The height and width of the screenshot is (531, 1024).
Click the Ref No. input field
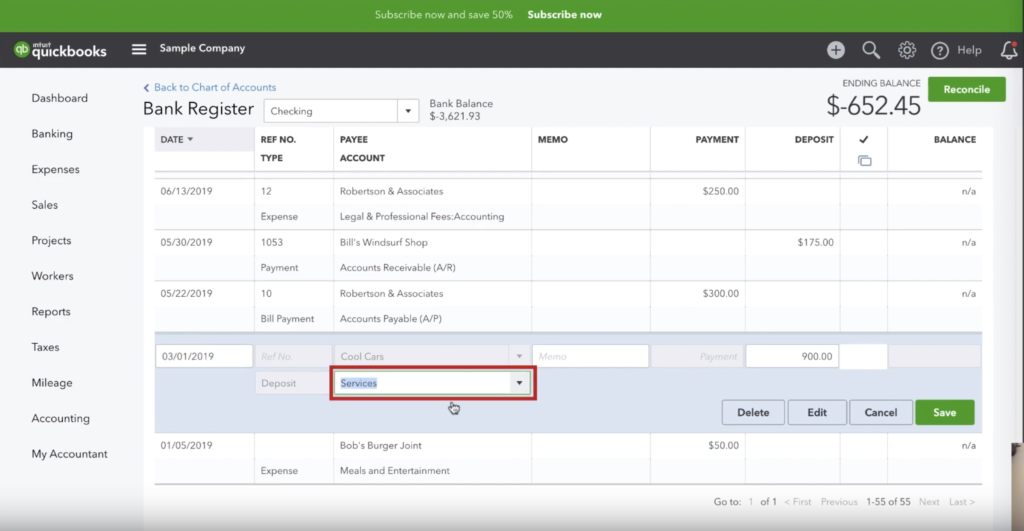pyautogui.click(x=293, y=357)
